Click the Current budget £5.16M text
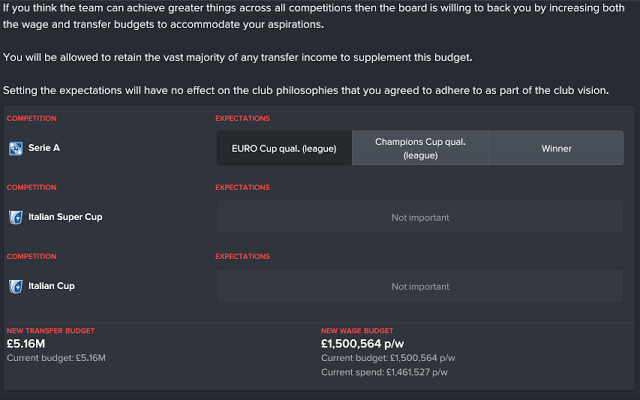The image size is (640, 400). (x=56, y=358)
